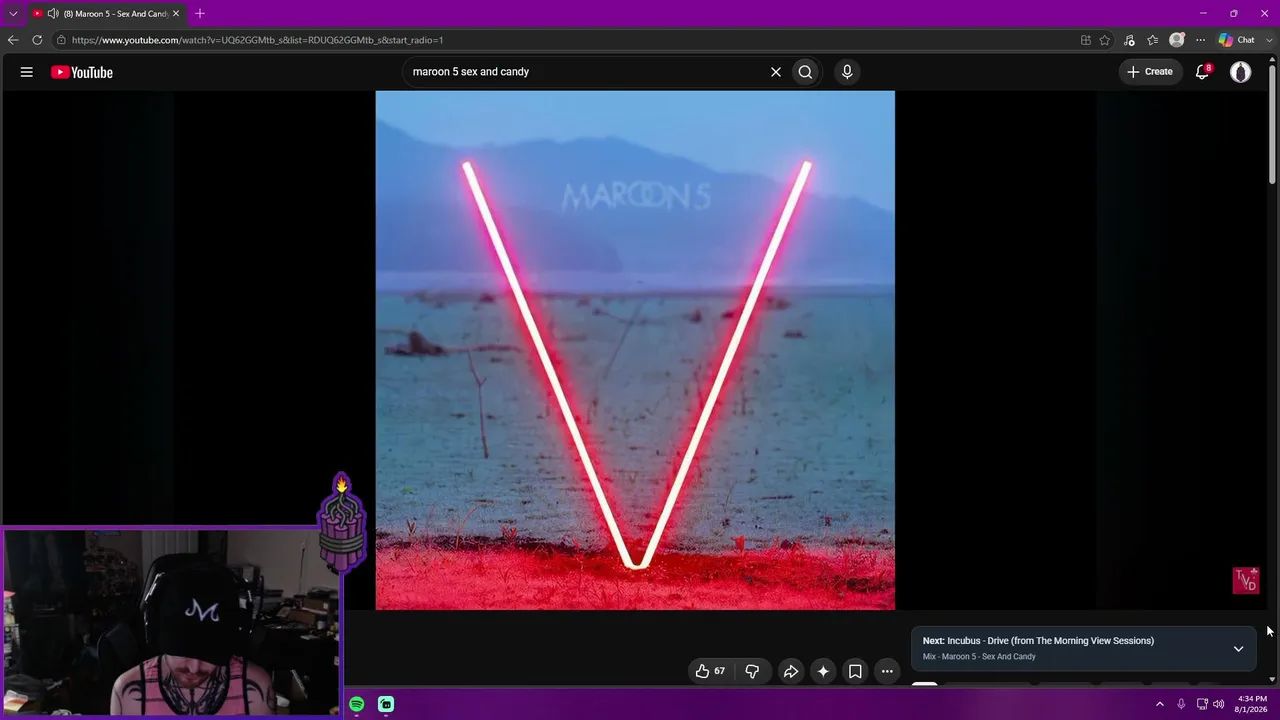Open YouTube notifications bell
Image resolution: width=1280 pixels, height=720 pixels.
pyautogui.click(x=1203, y=72)
